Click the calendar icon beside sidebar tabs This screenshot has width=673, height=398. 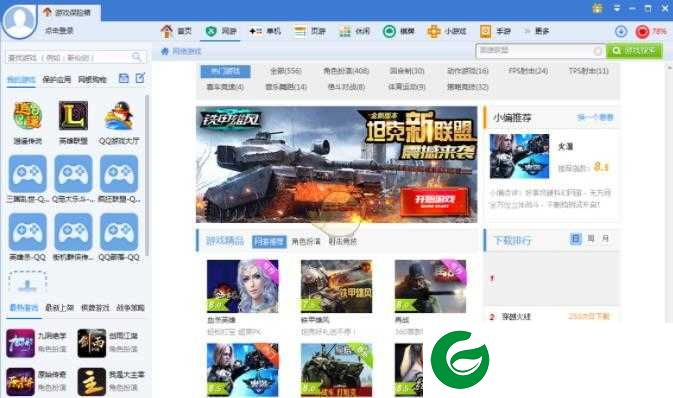[124, 78]
